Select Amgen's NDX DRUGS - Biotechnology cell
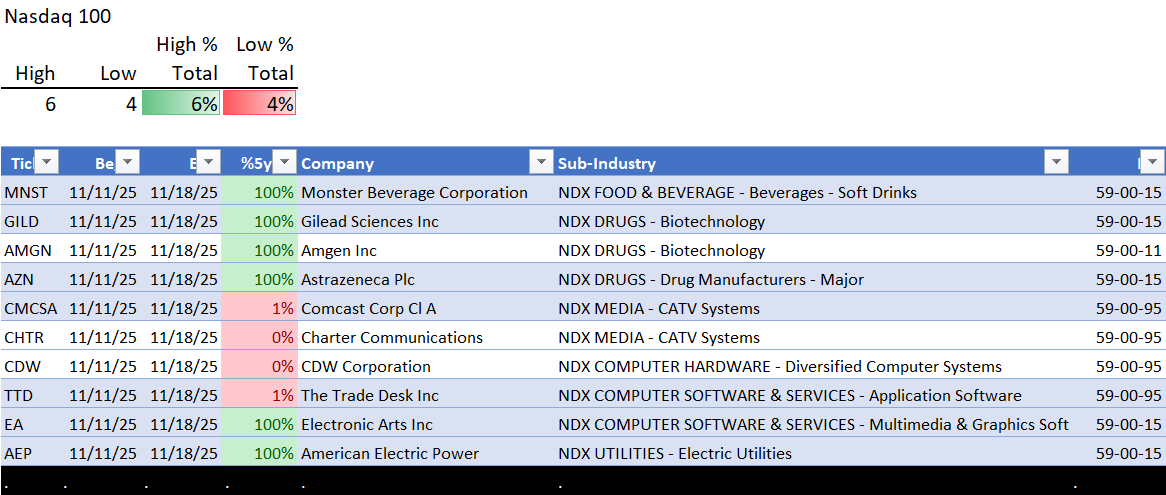Image resolution: width=1166 pixels, height=495 pixels. click(661, 250)
